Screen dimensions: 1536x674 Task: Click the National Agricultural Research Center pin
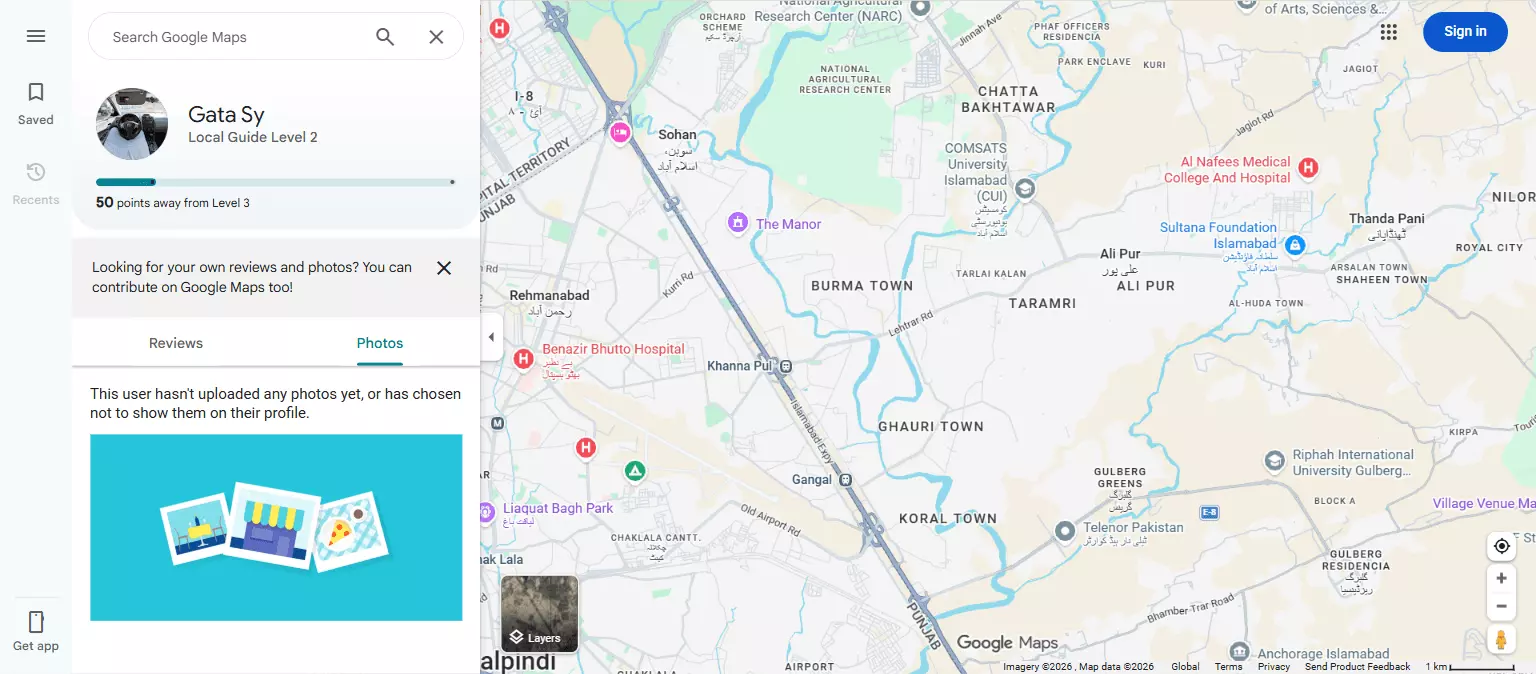click(x=921, y=7)
